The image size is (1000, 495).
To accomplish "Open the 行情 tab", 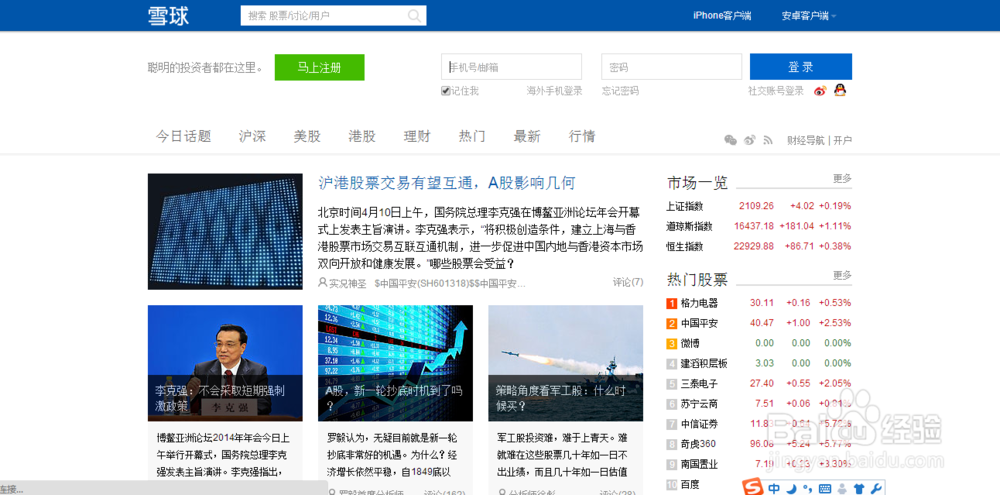I will (x=582, y=136).
